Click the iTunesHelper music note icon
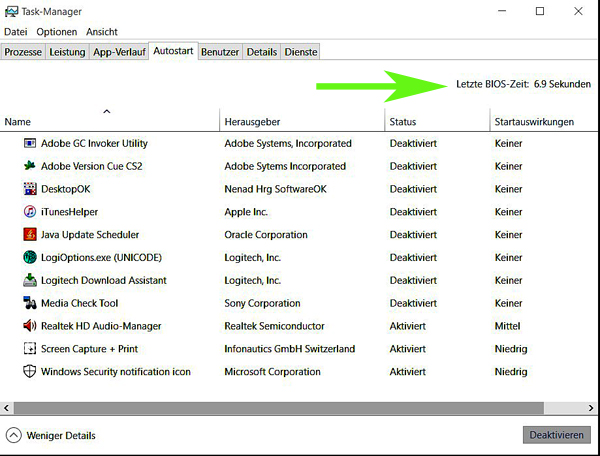 [30, 212]
